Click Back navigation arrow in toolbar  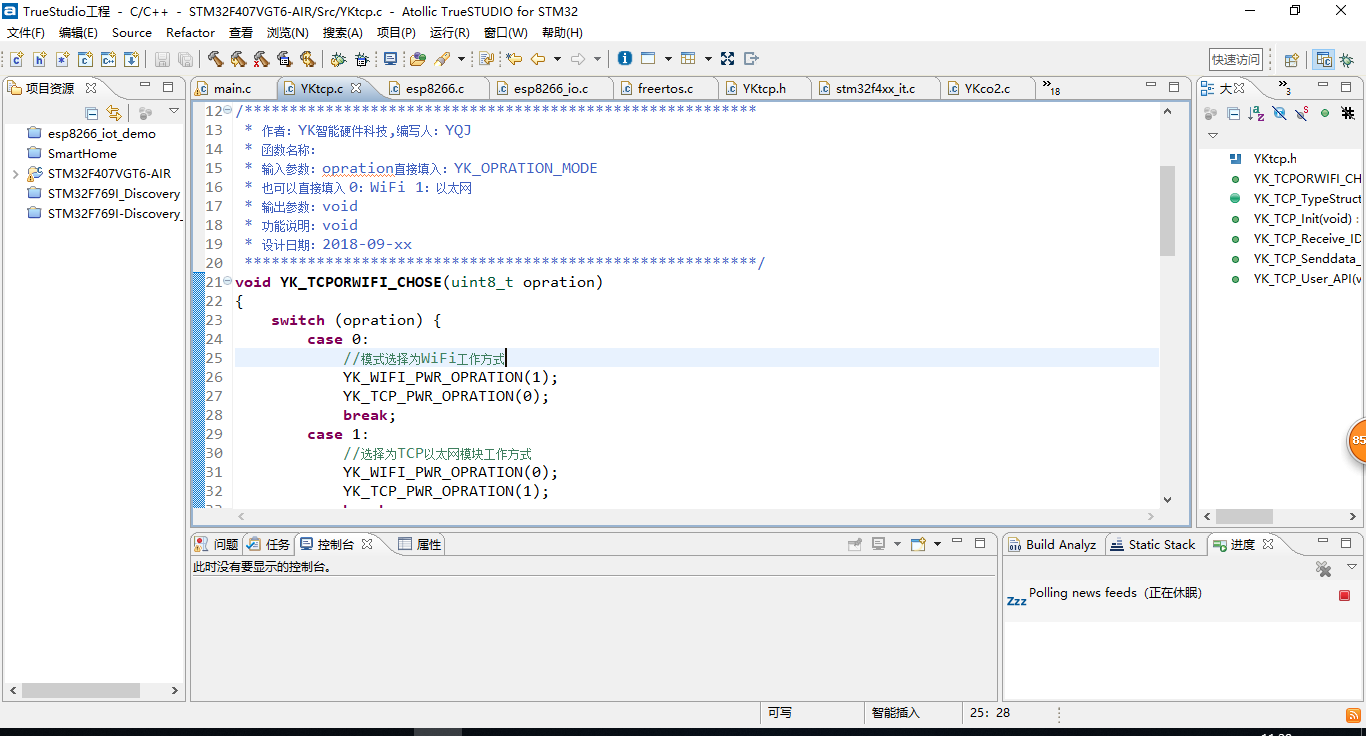click(x=538, y=59)
